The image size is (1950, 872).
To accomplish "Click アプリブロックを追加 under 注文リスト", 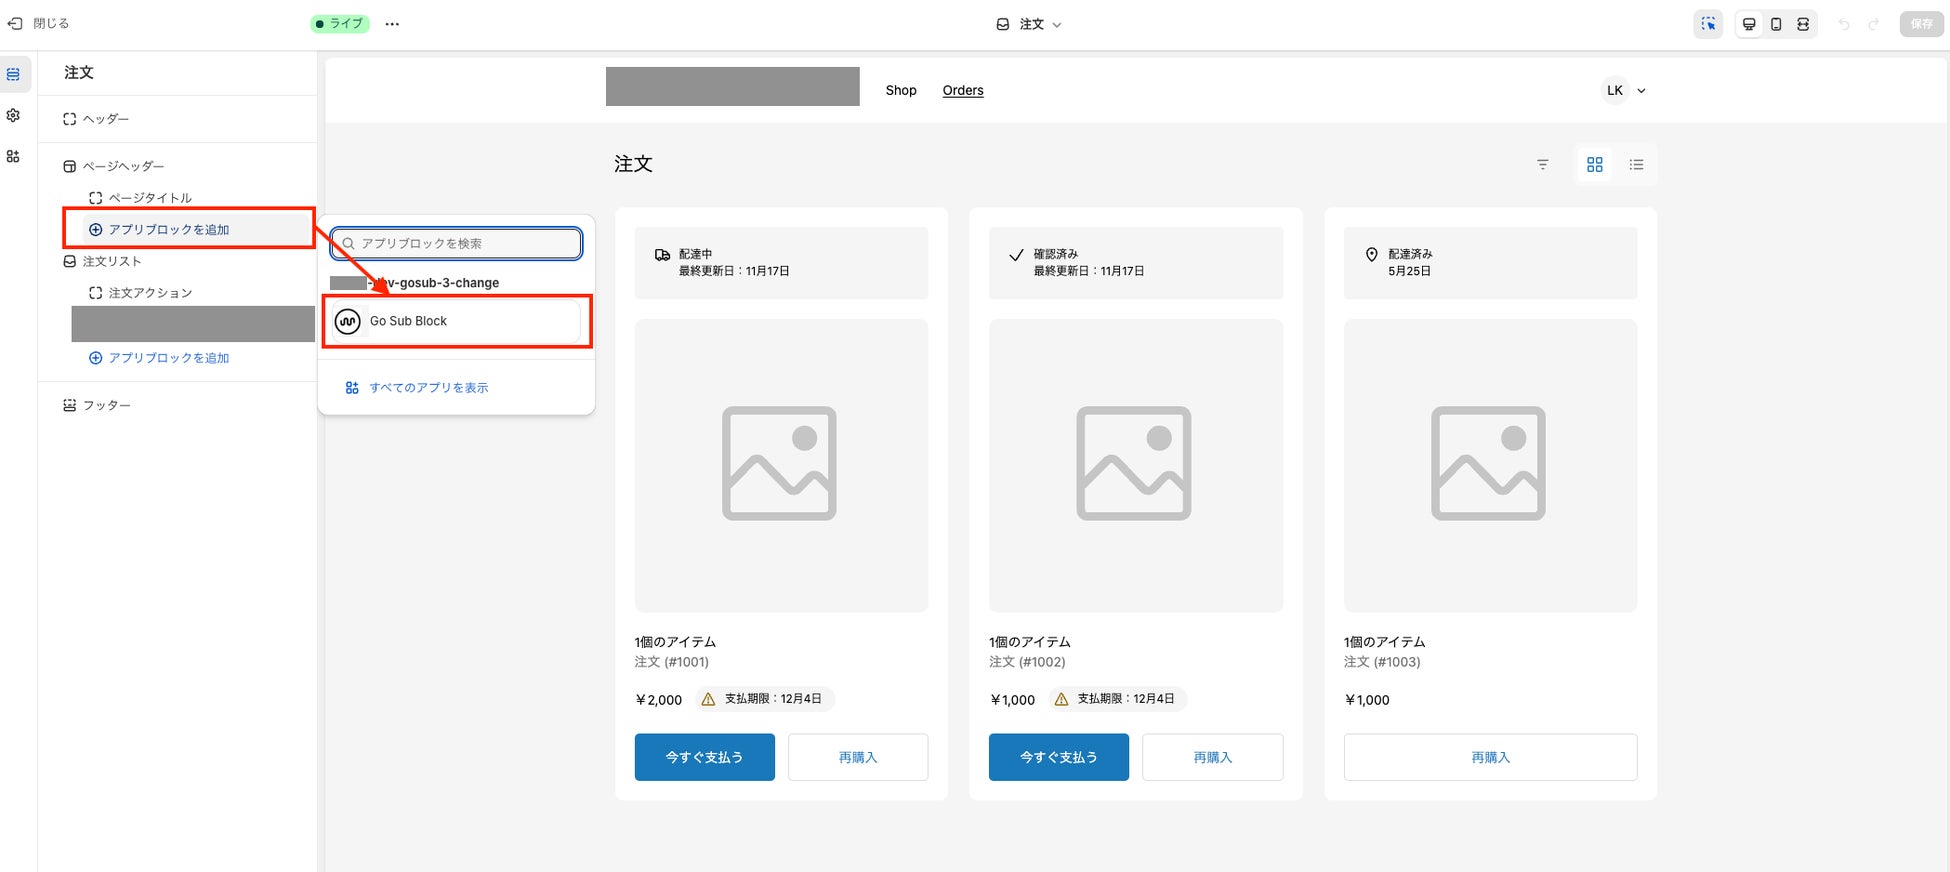I will [x=160, y=358].
